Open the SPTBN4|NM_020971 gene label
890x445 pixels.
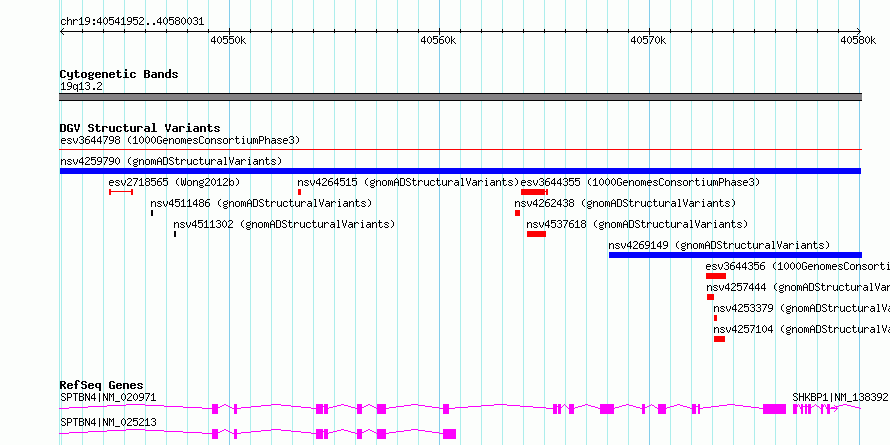108,397
